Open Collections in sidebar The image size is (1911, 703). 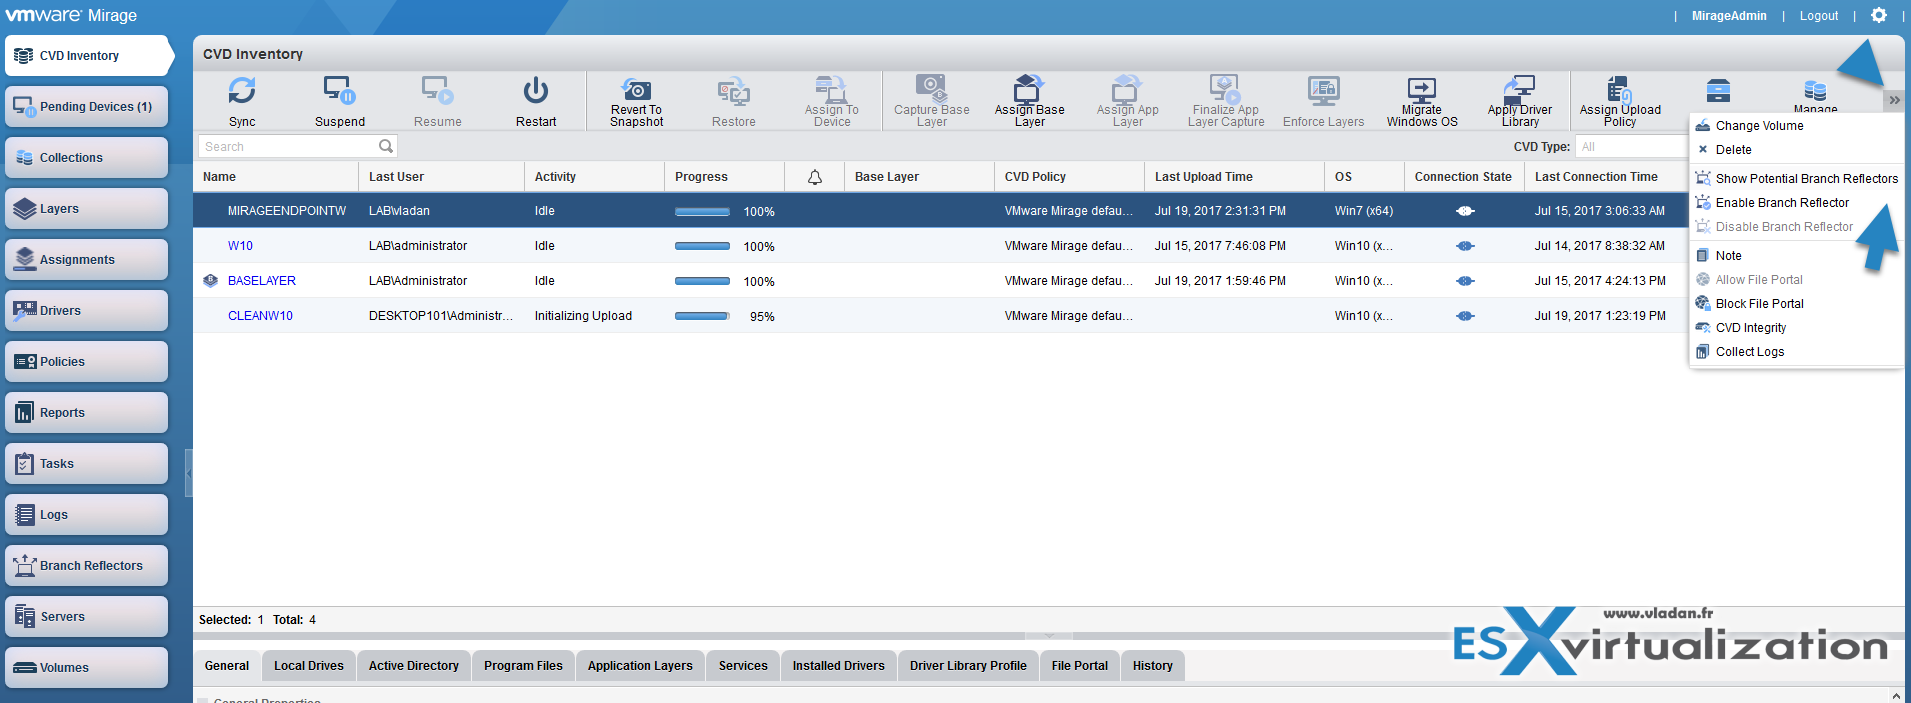click(87, 158)
